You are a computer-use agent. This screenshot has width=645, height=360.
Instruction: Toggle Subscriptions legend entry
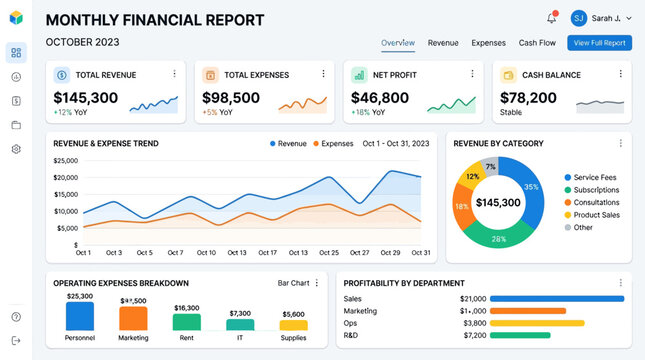tap(592, 190)
